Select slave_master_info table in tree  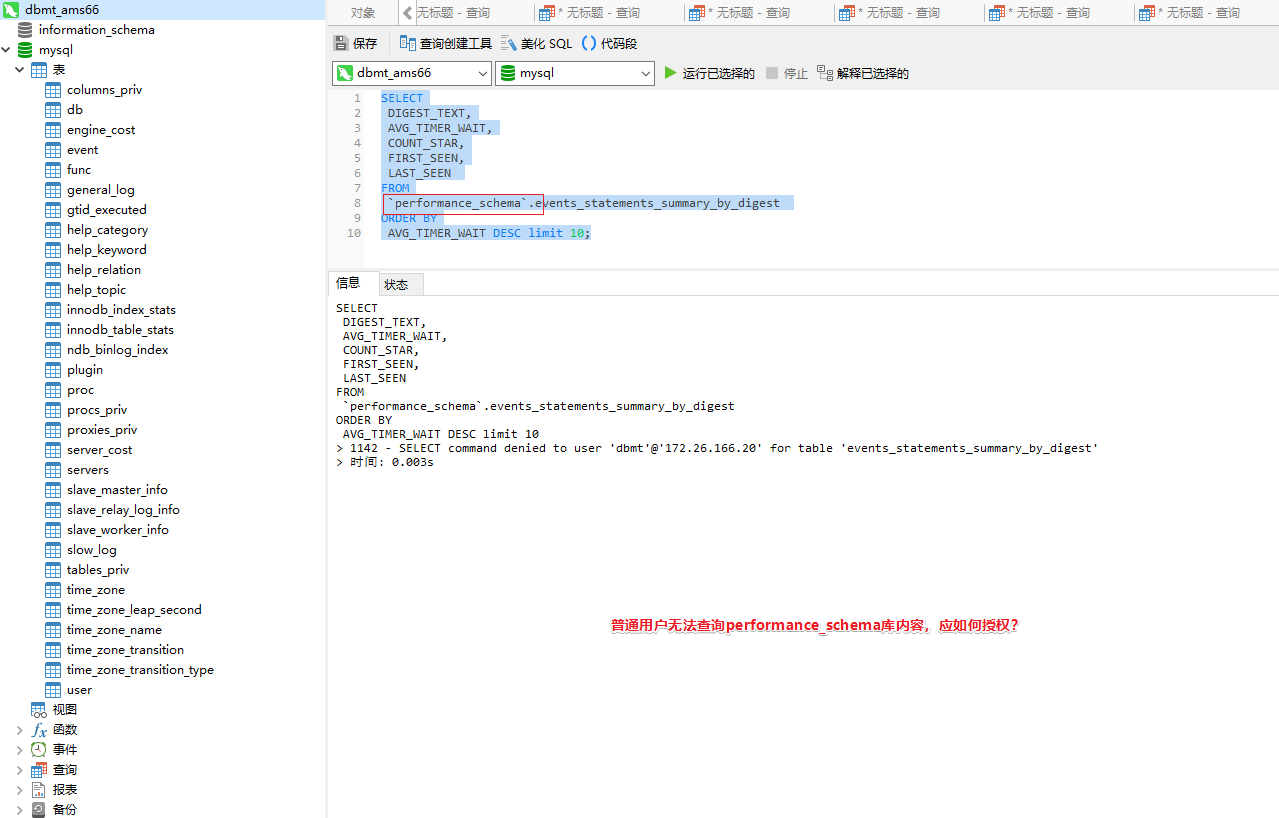coord(117,490)
